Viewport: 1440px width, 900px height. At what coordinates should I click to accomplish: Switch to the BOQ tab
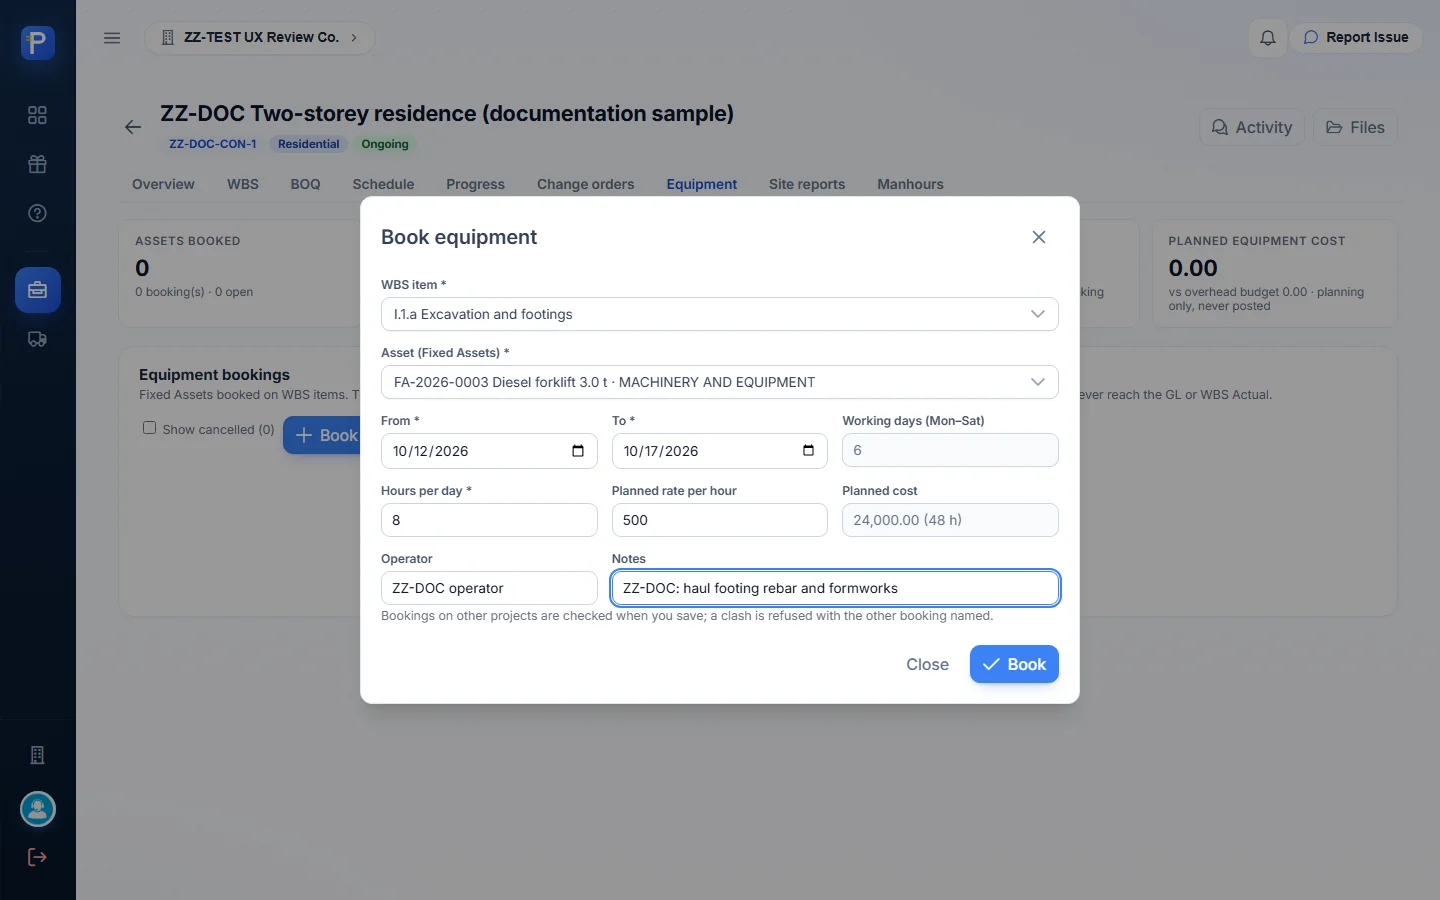[x=305, y=184]
